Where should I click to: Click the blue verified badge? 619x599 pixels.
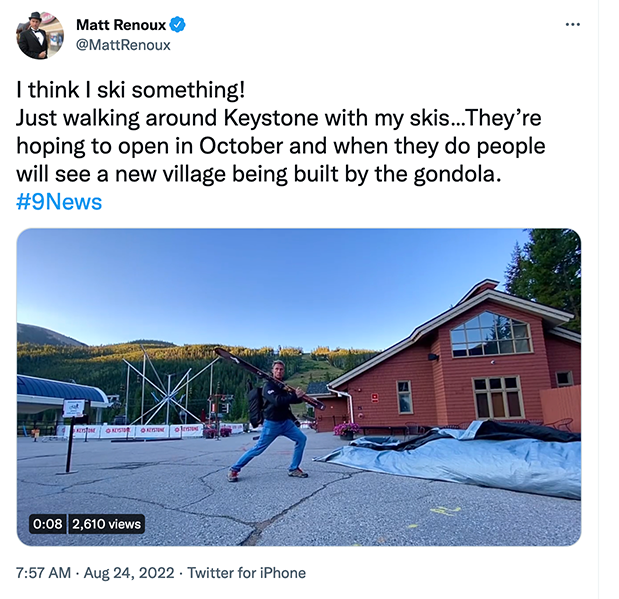tap(177, 25)
